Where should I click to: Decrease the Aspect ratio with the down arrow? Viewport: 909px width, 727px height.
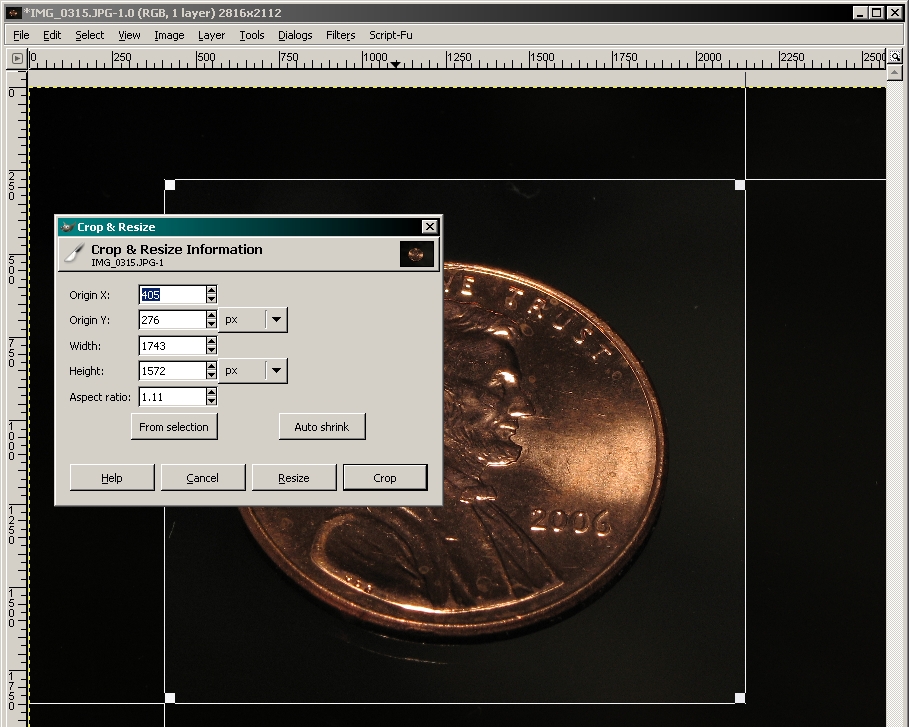pos(211,401)
